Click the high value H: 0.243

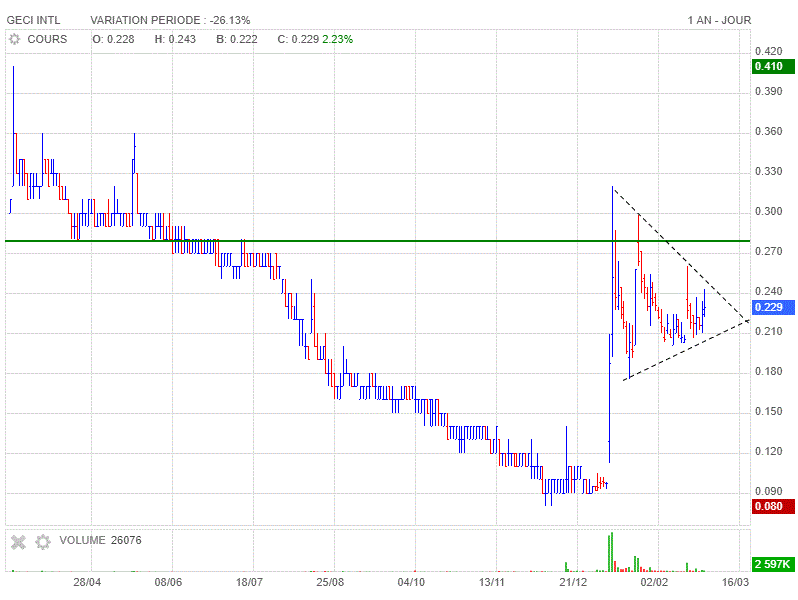175,39
